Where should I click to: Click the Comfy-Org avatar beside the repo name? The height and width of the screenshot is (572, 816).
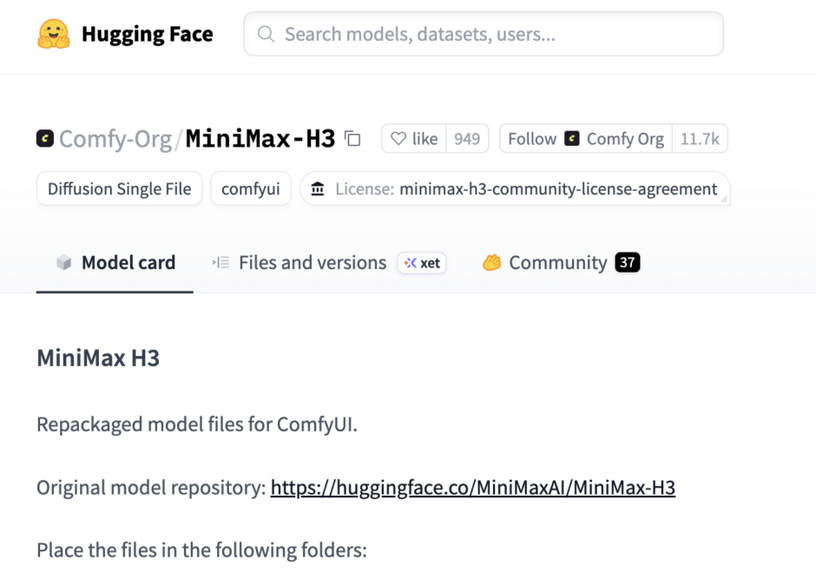(x=45, y=138)
